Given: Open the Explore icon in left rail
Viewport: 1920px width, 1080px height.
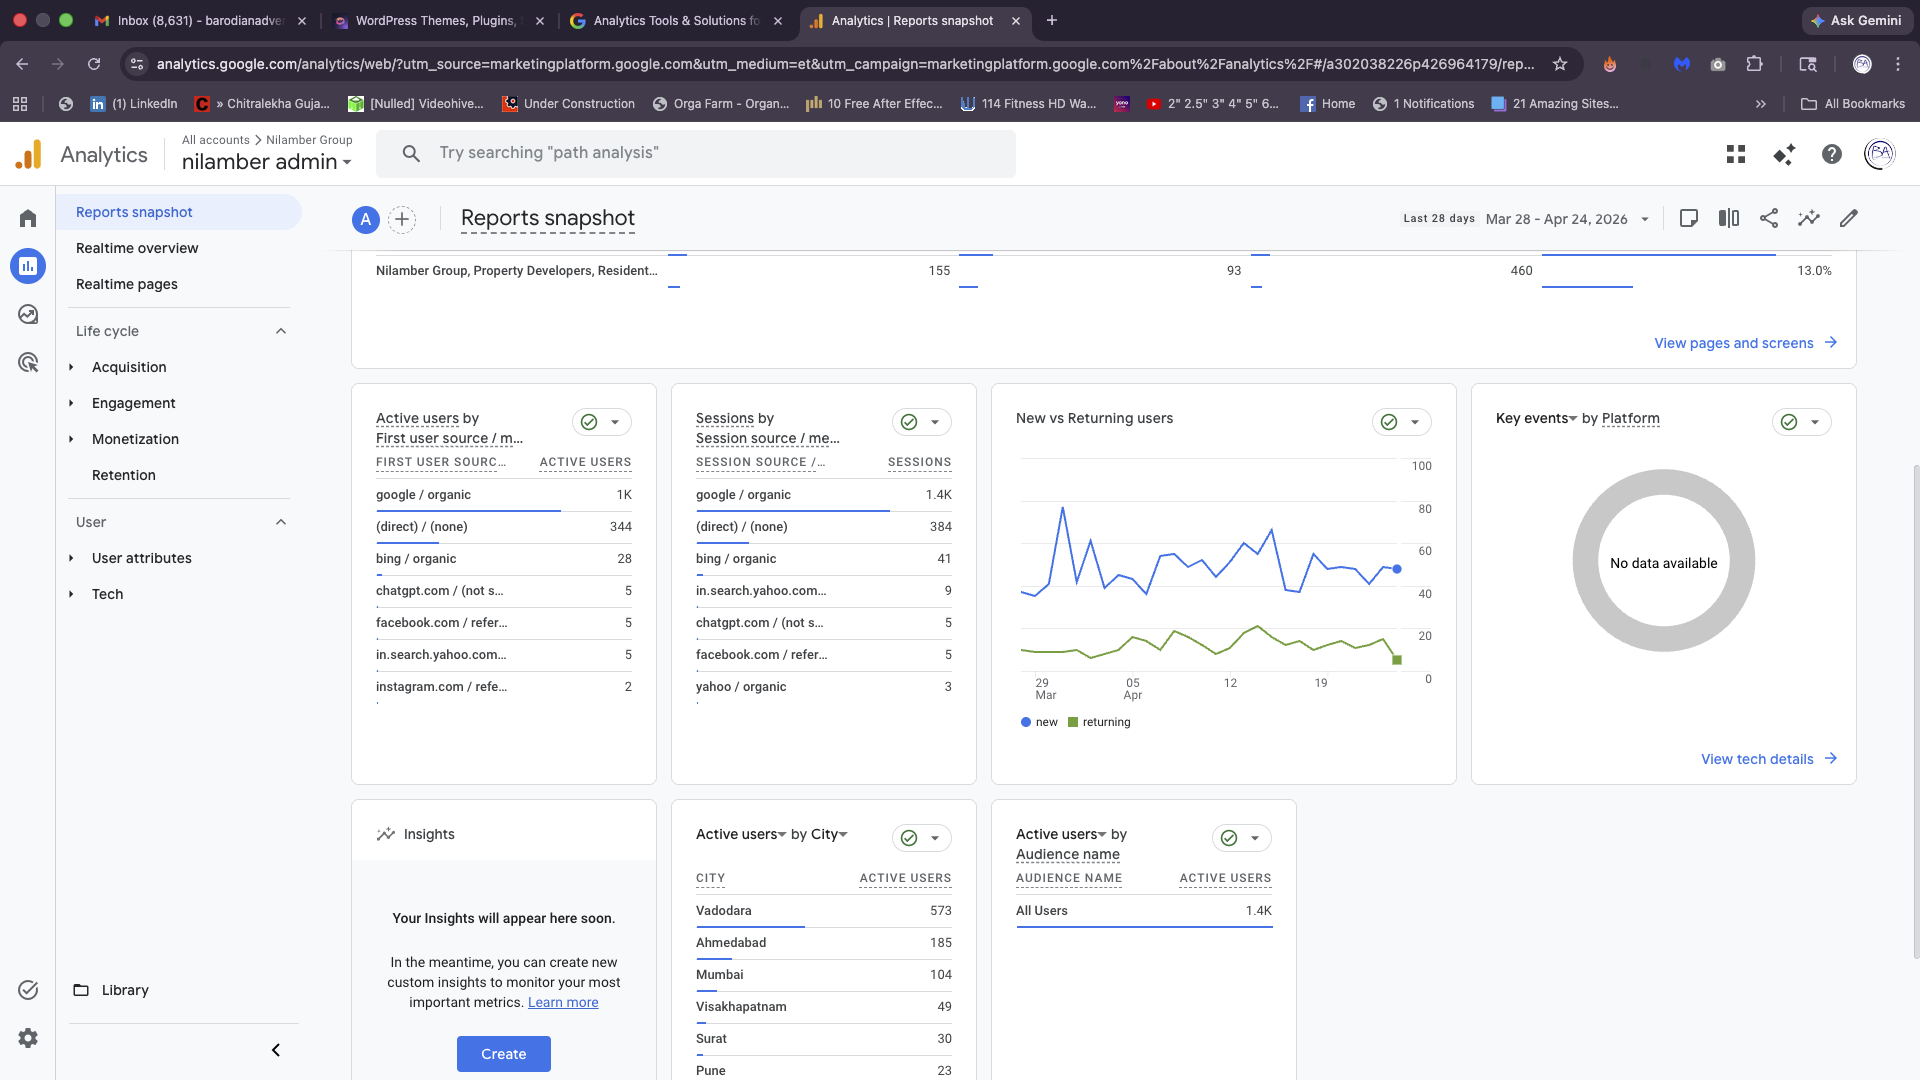Looking at the screenshot, I should (x=28, y=314).
